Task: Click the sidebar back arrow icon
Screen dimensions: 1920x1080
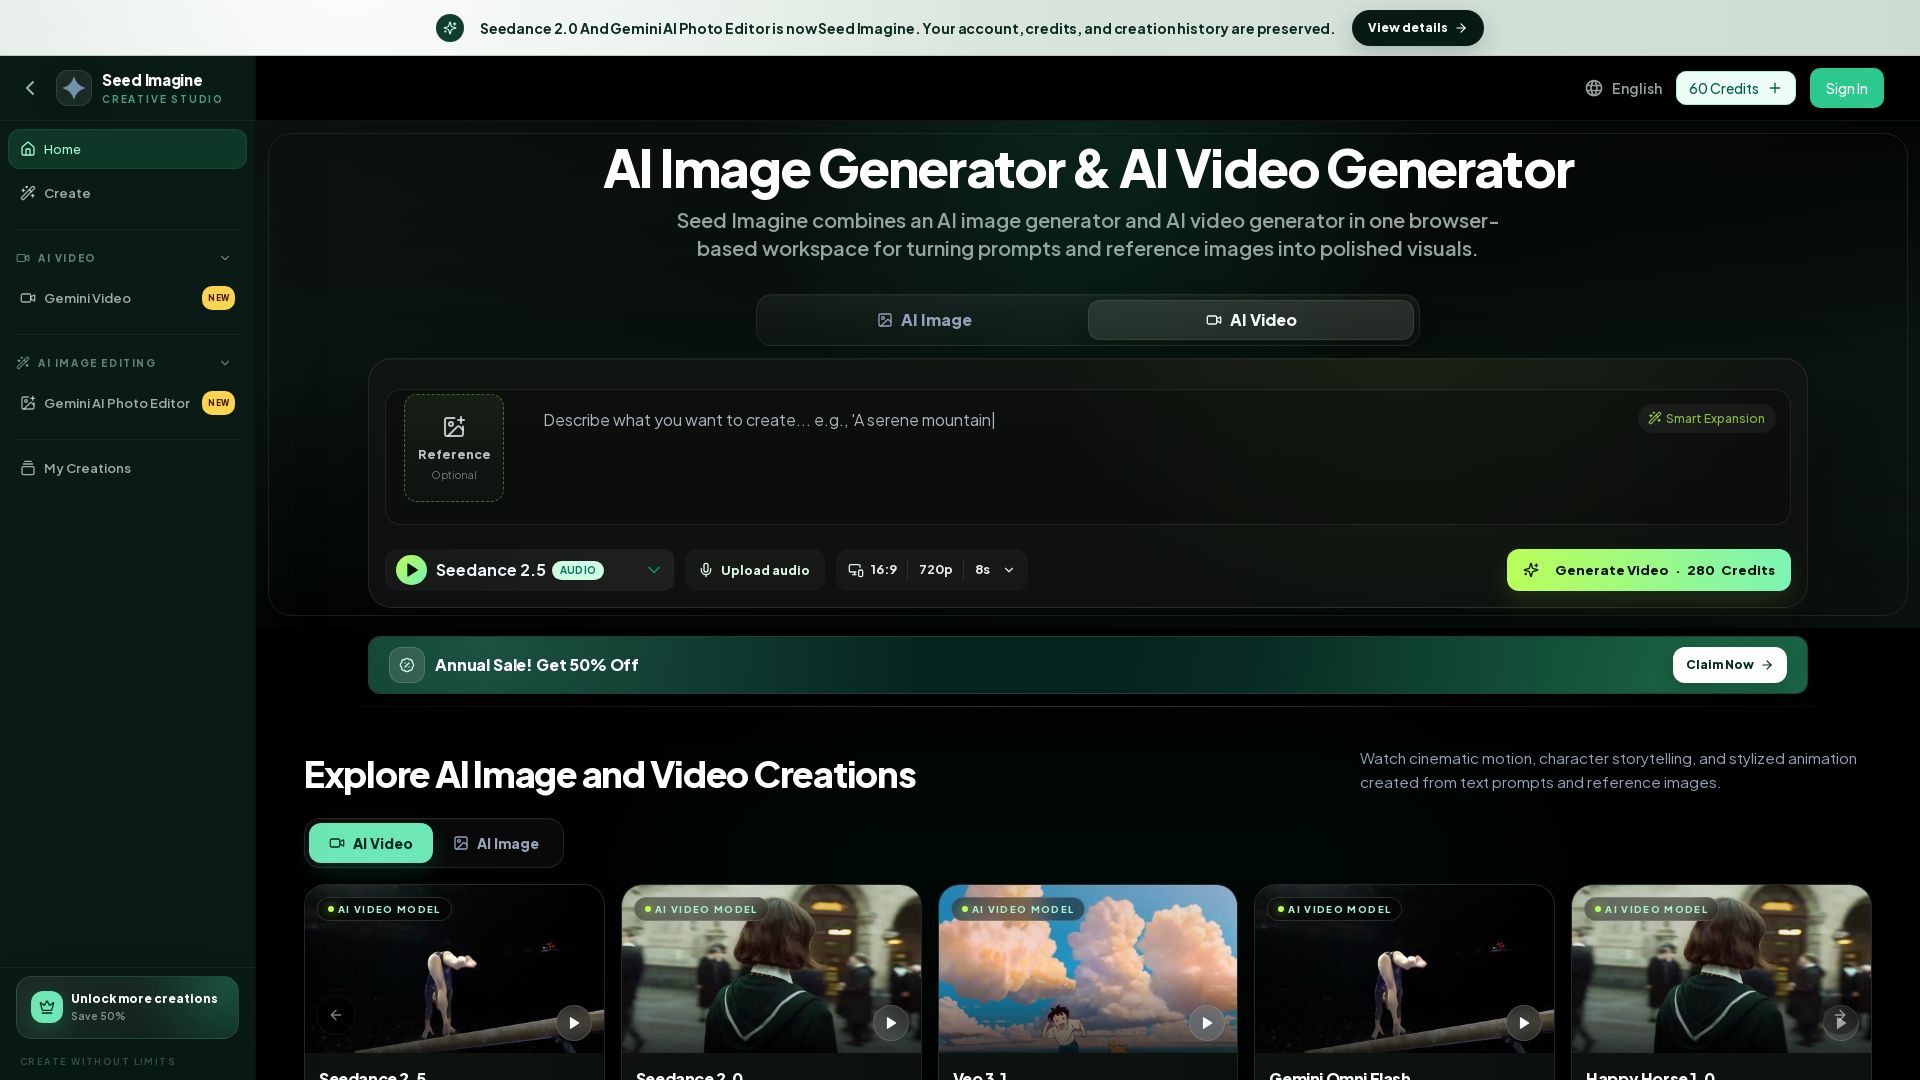Action: click(x=30, y=88)
